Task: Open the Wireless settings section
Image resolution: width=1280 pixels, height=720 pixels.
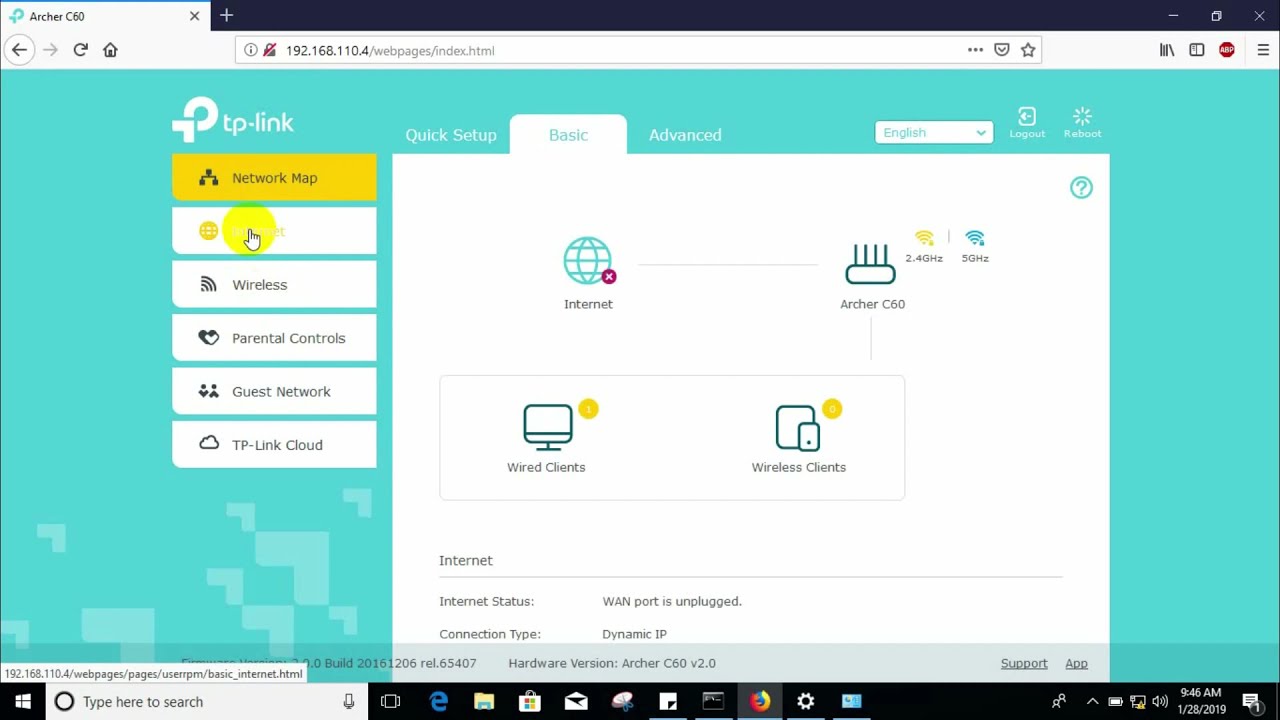Action: (274, 285)
